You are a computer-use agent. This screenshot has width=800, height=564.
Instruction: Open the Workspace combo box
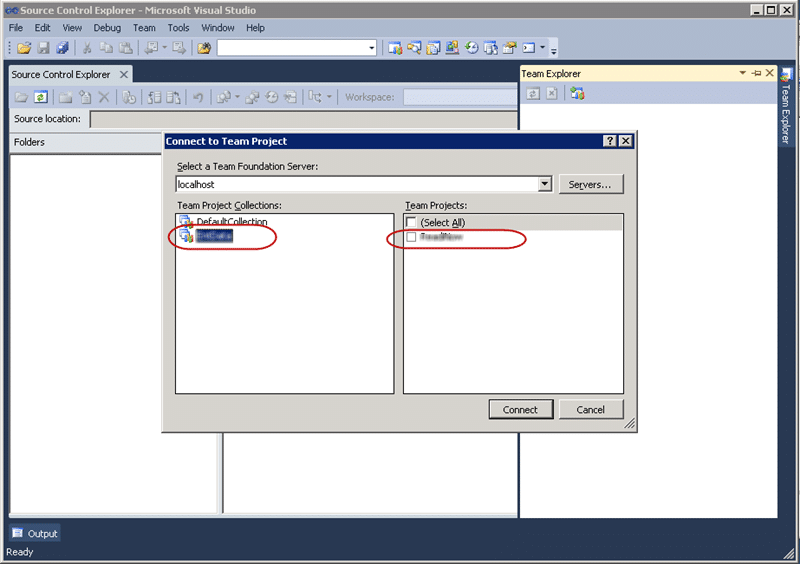pyautogui.click(x=460, y=97)
